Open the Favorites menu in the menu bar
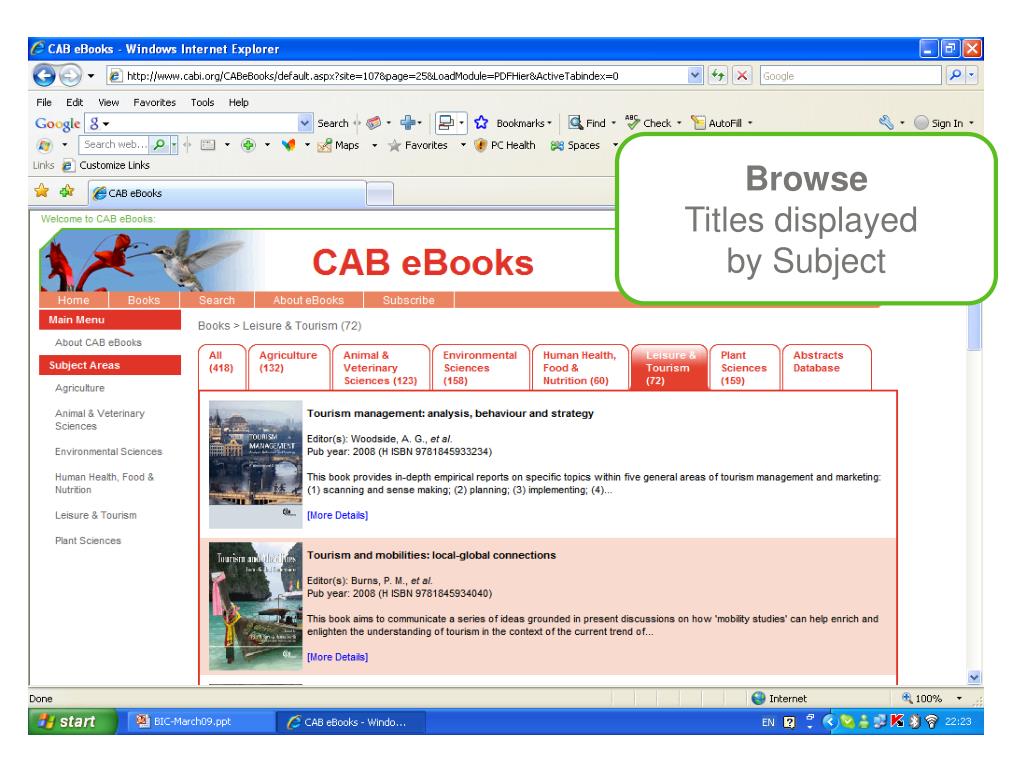The width and height of the screenshot is (1024, 768). point(154,102)
